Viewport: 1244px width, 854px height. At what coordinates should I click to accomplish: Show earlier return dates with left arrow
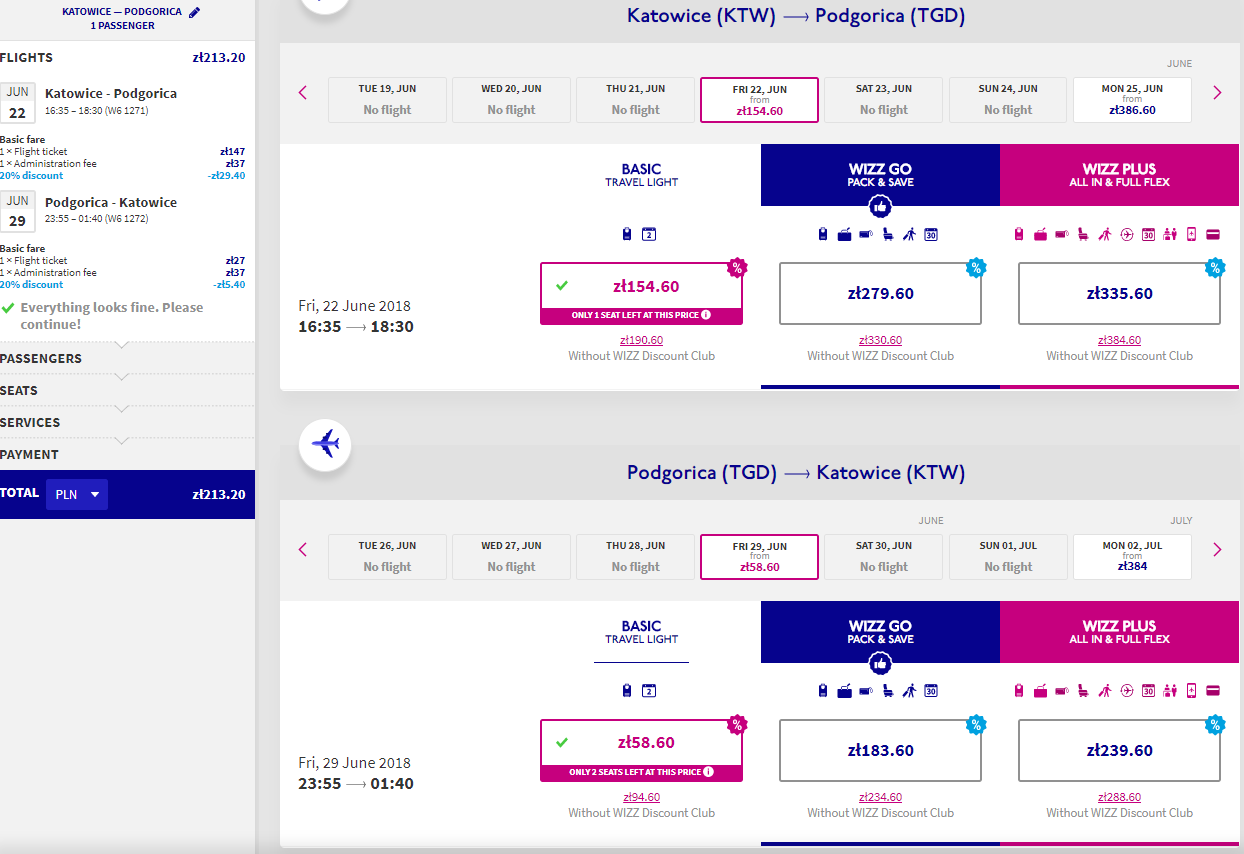(303, 549)
